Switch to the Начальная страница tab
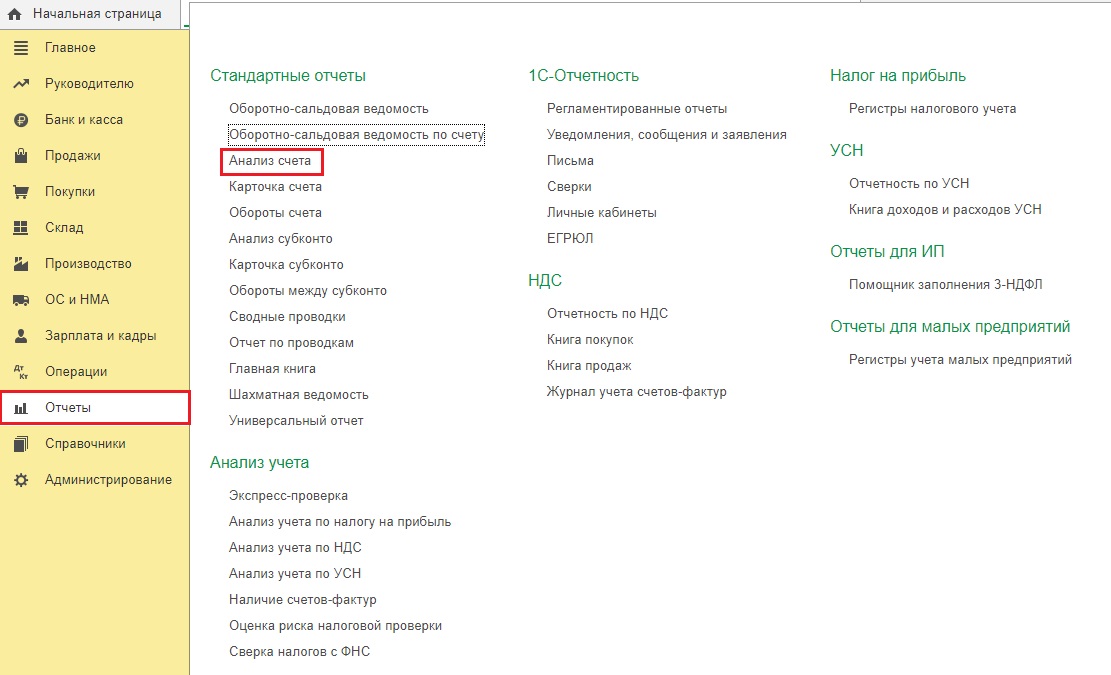This screenshot has width=1111, height=675. [96, 14]
